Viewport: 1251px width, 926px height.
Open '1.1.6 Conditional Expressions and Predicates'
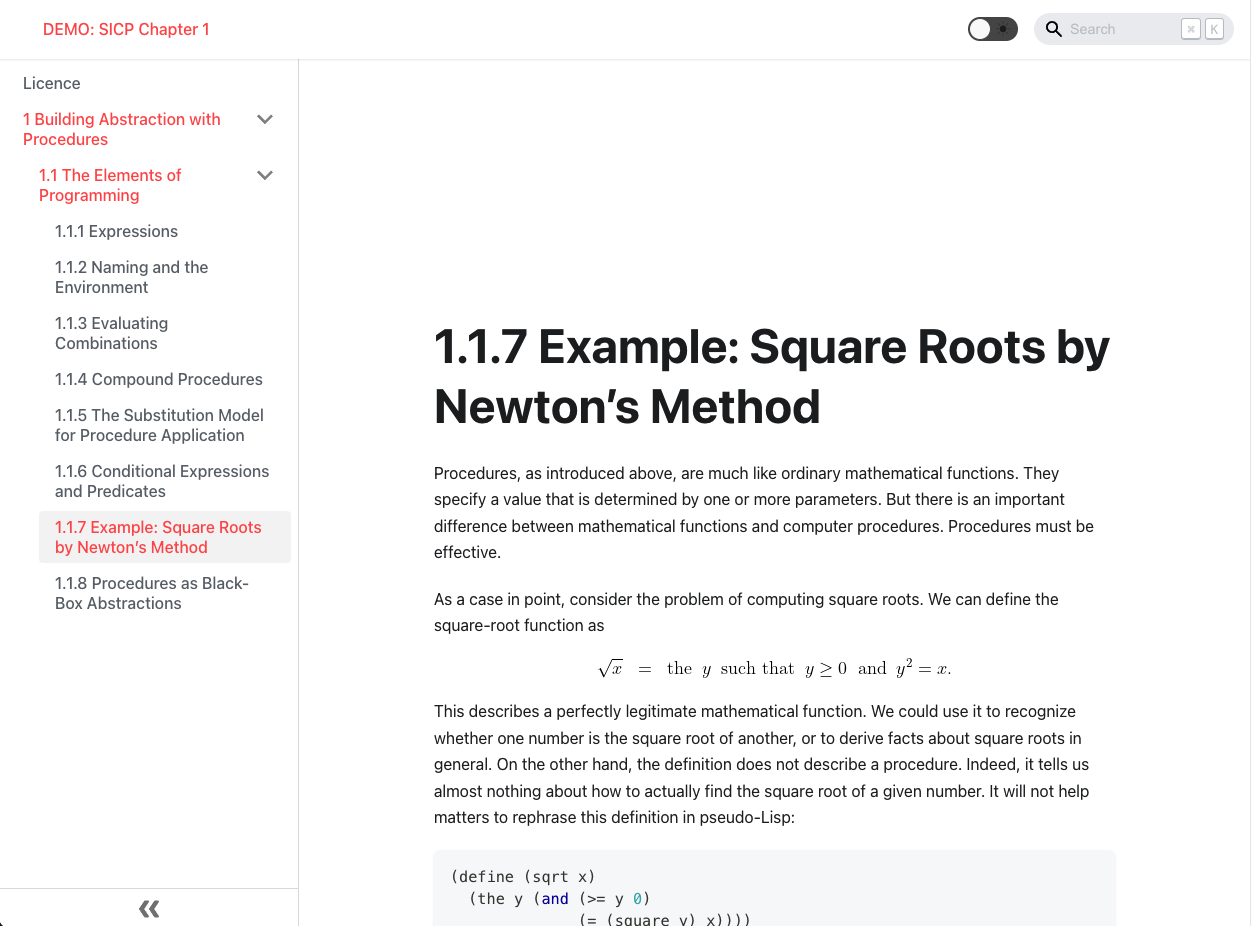click(162, 481)
